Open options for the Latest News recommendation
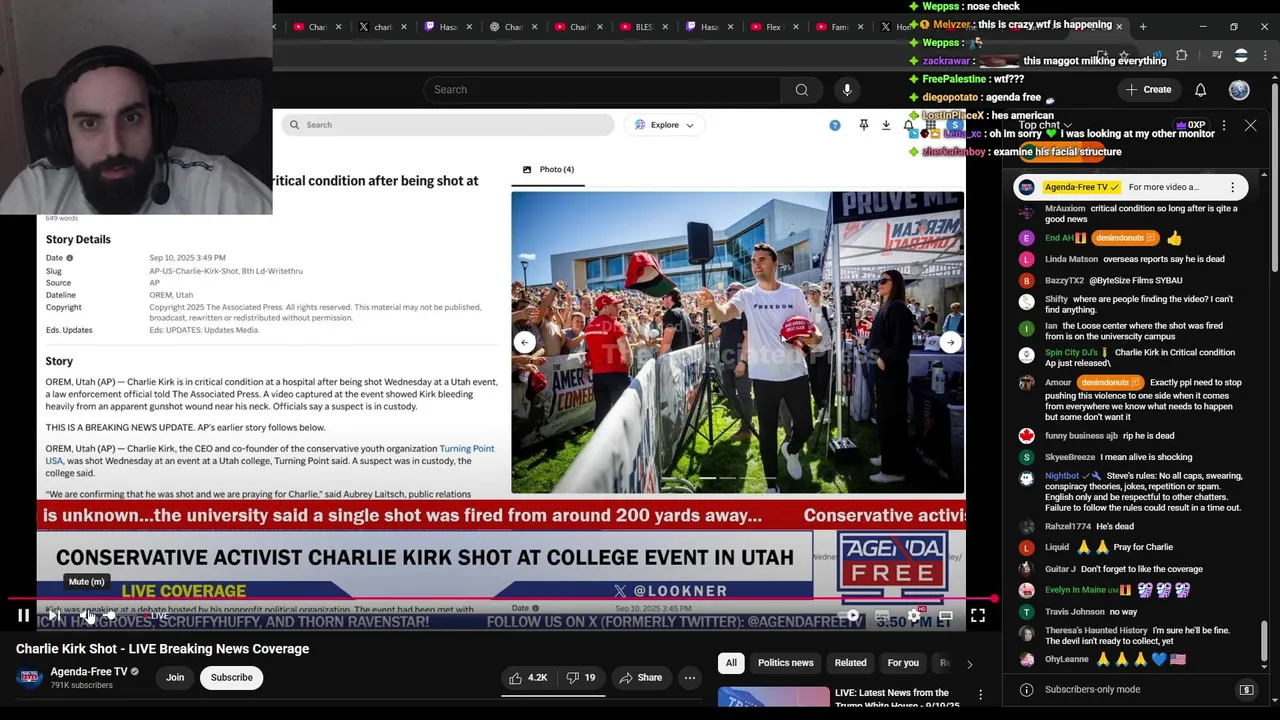Image resolution: width=1280 pixels, height=720 pixels. tap(980, 695)
